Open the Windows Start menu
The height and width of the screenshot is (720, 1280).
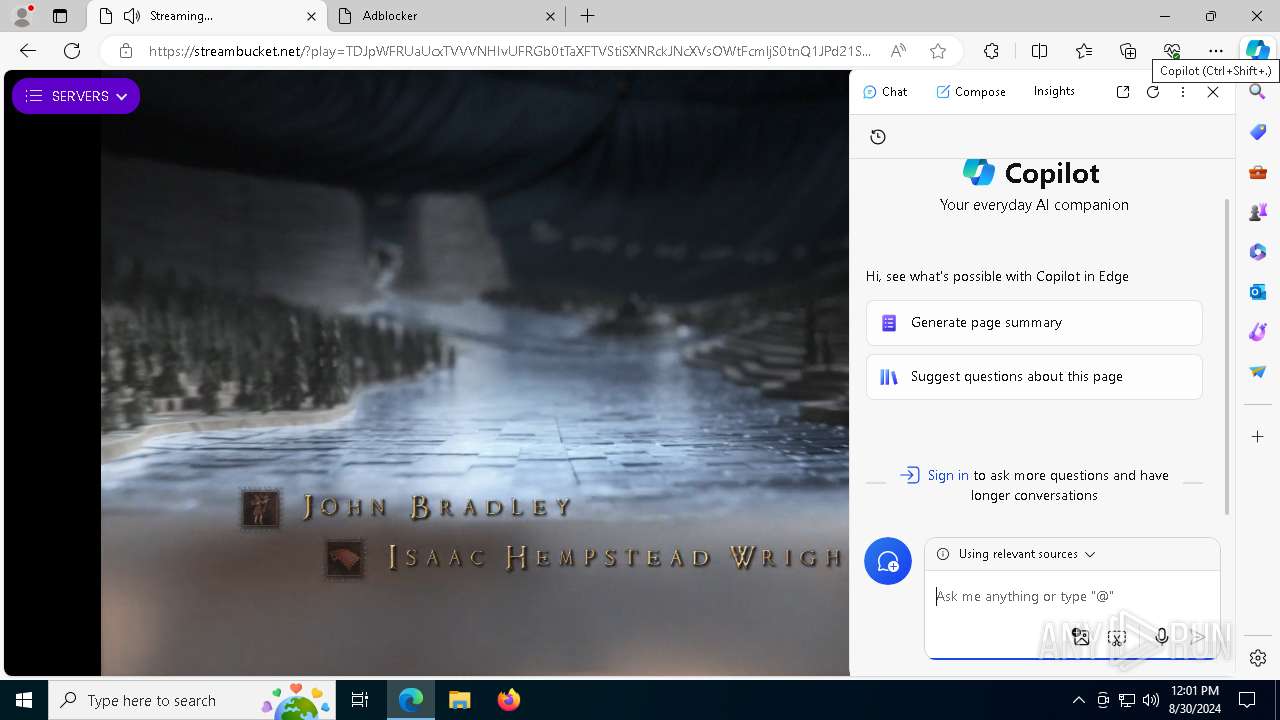point(24,700)
